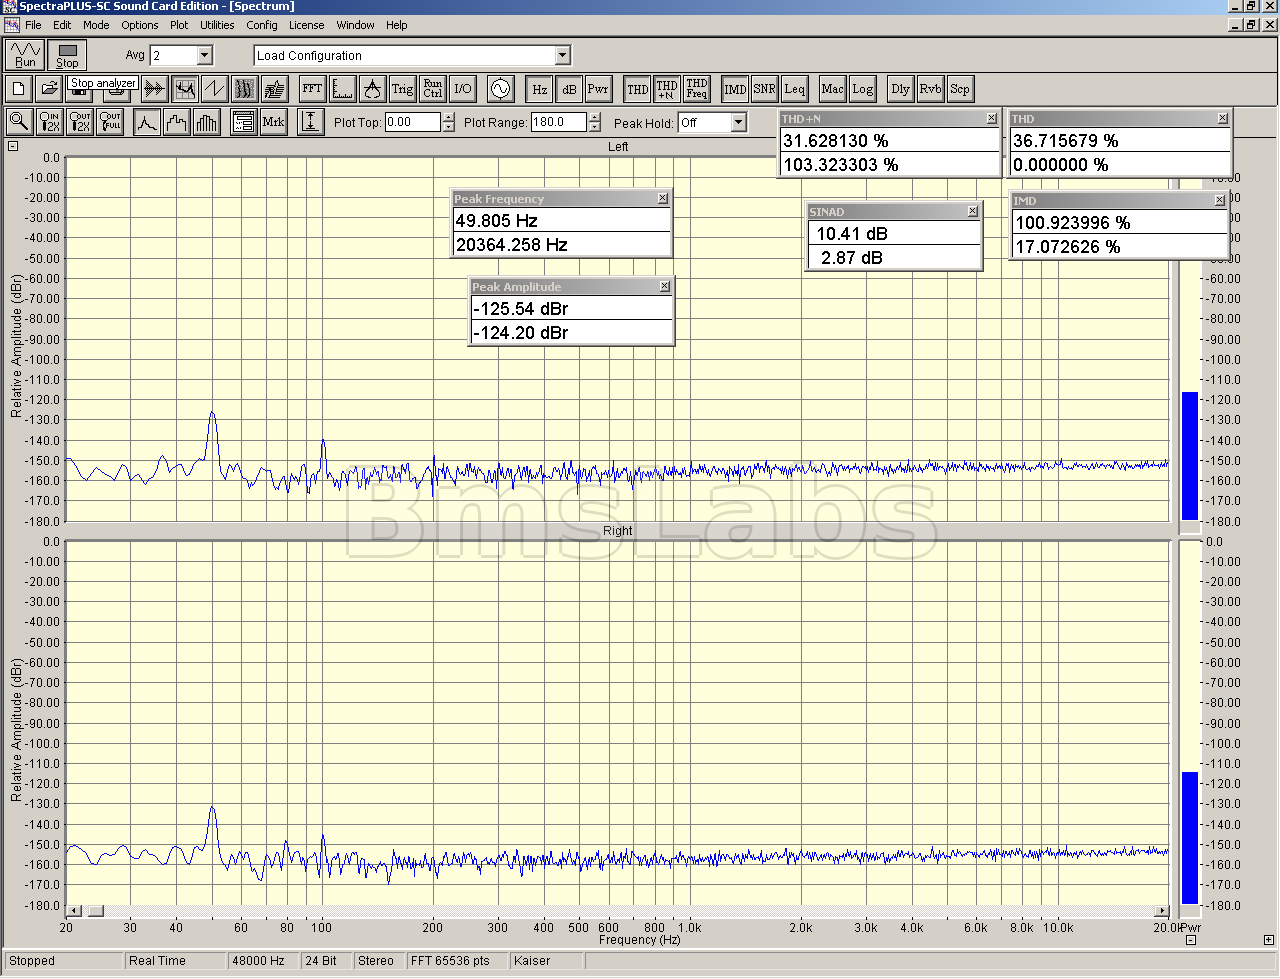Select the line plot style icon
The height and width of the screenshot is (979, 1280).
click(147, 122)
